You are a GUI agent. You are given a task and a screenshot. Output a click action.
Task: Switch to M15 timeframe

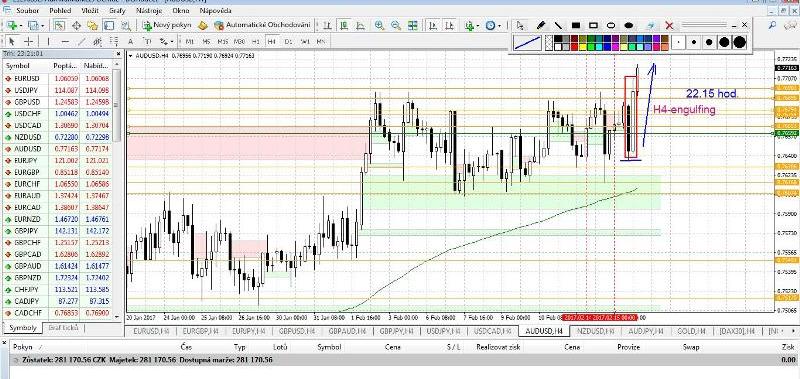(x=222, y=41)
